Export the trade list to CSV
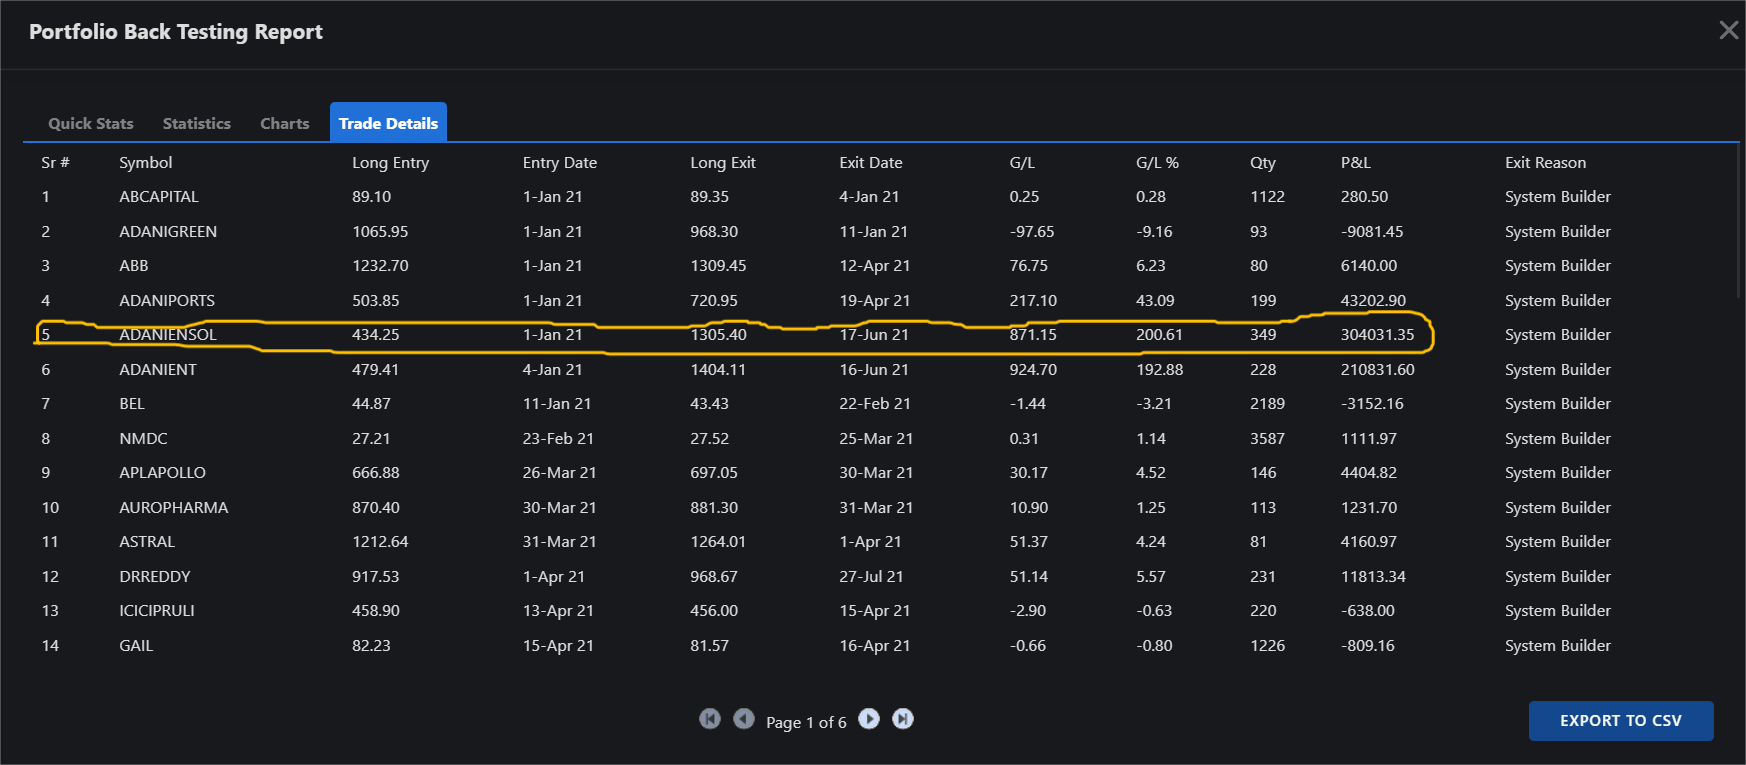The width and height of the screenshot is (1746, 765). tap(1620, 720)
